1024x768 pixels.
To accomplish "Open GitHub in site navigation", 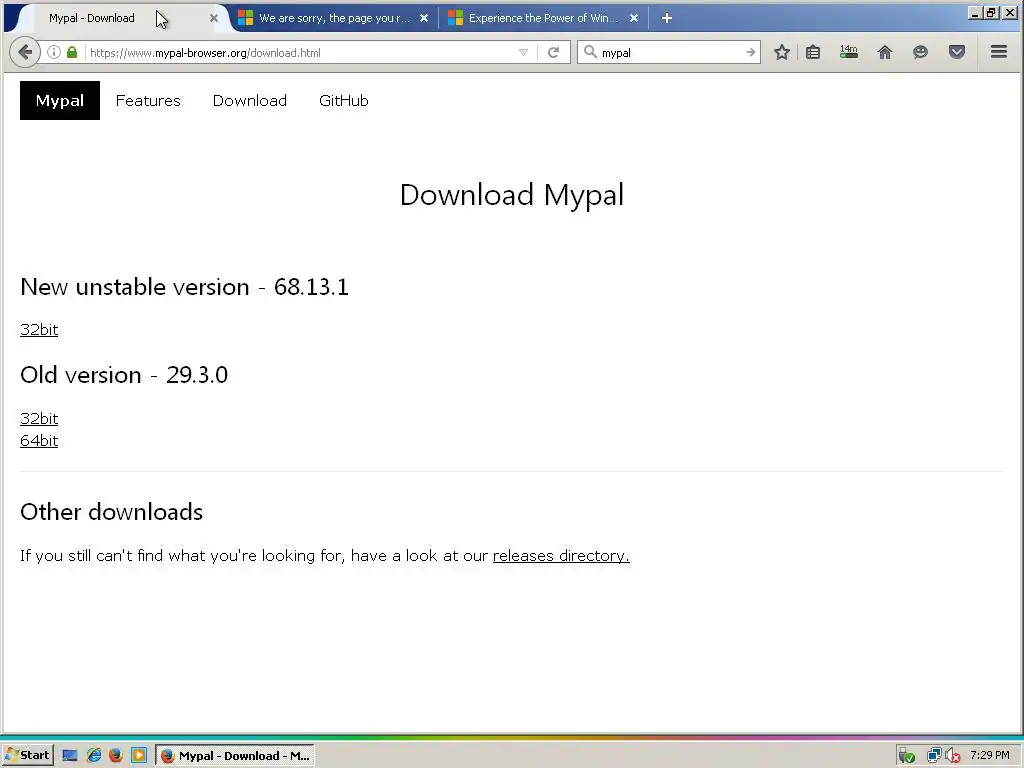I will point(344,101).
